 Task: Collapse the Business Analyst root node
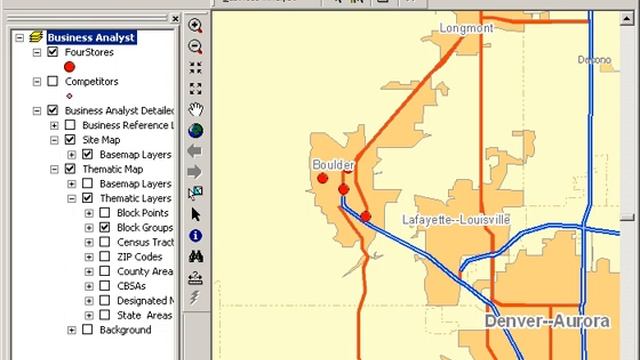19,38
